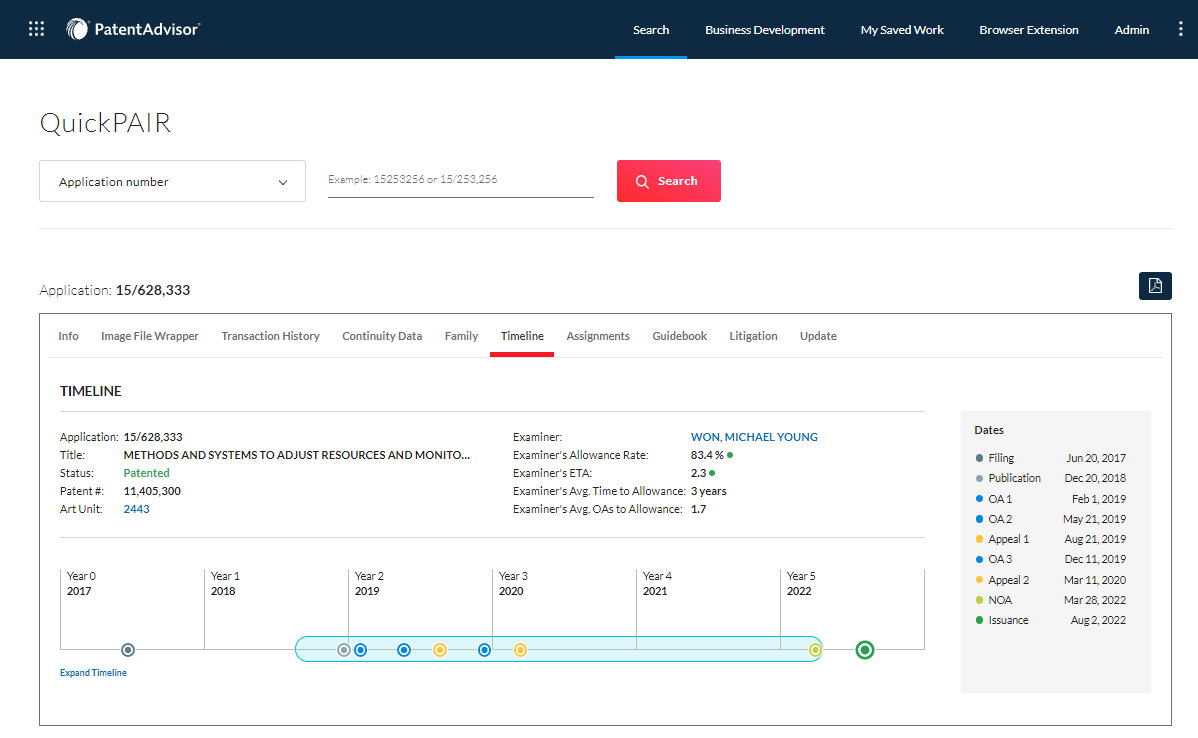1198x738 pixels.
Task: Open the Image File Wrapper tab
Action: (150, 336)
